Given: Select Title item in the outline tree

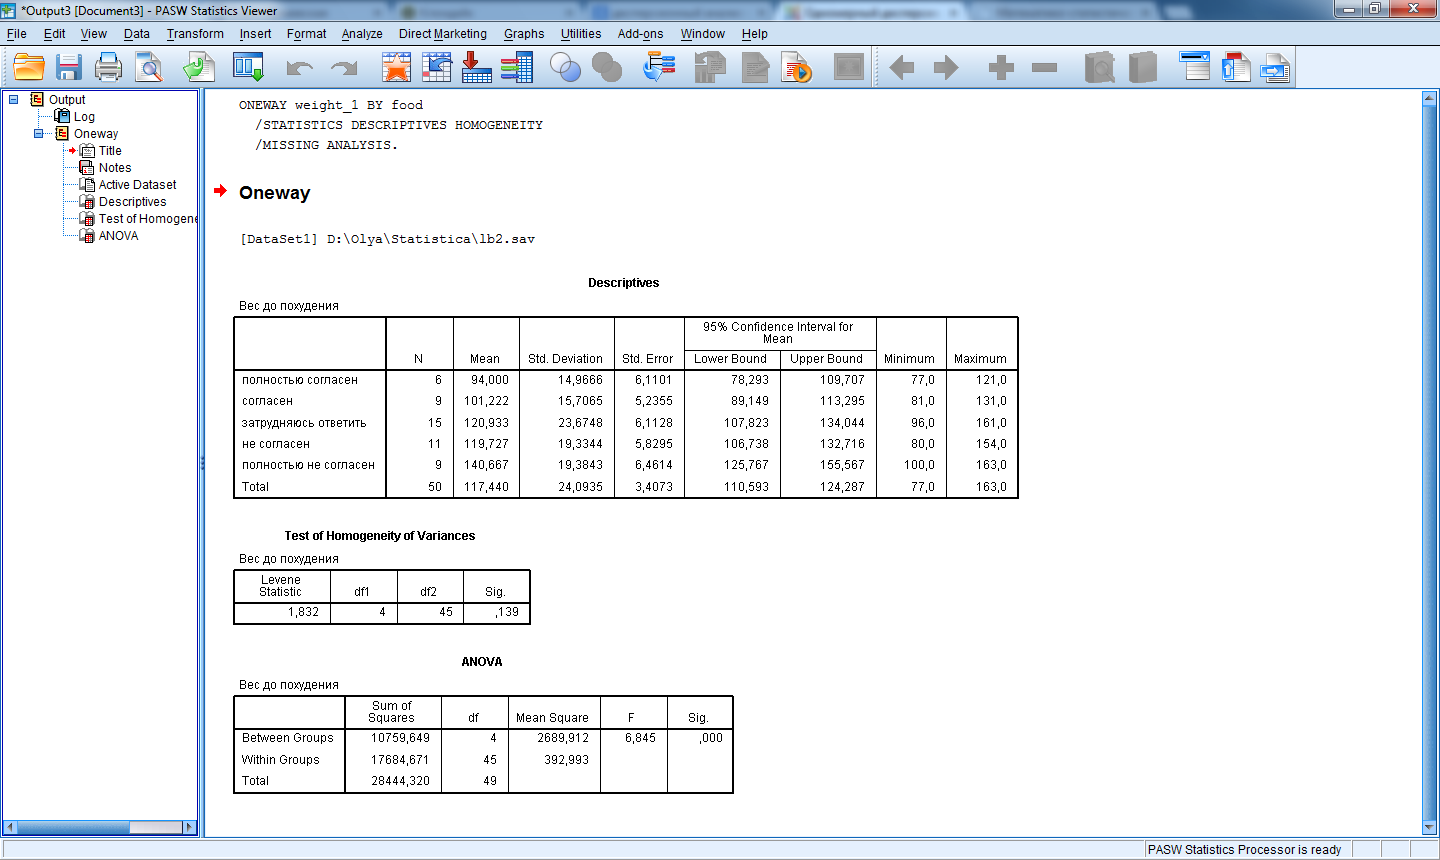Looking at the screenshot, I should click(110, 151).
